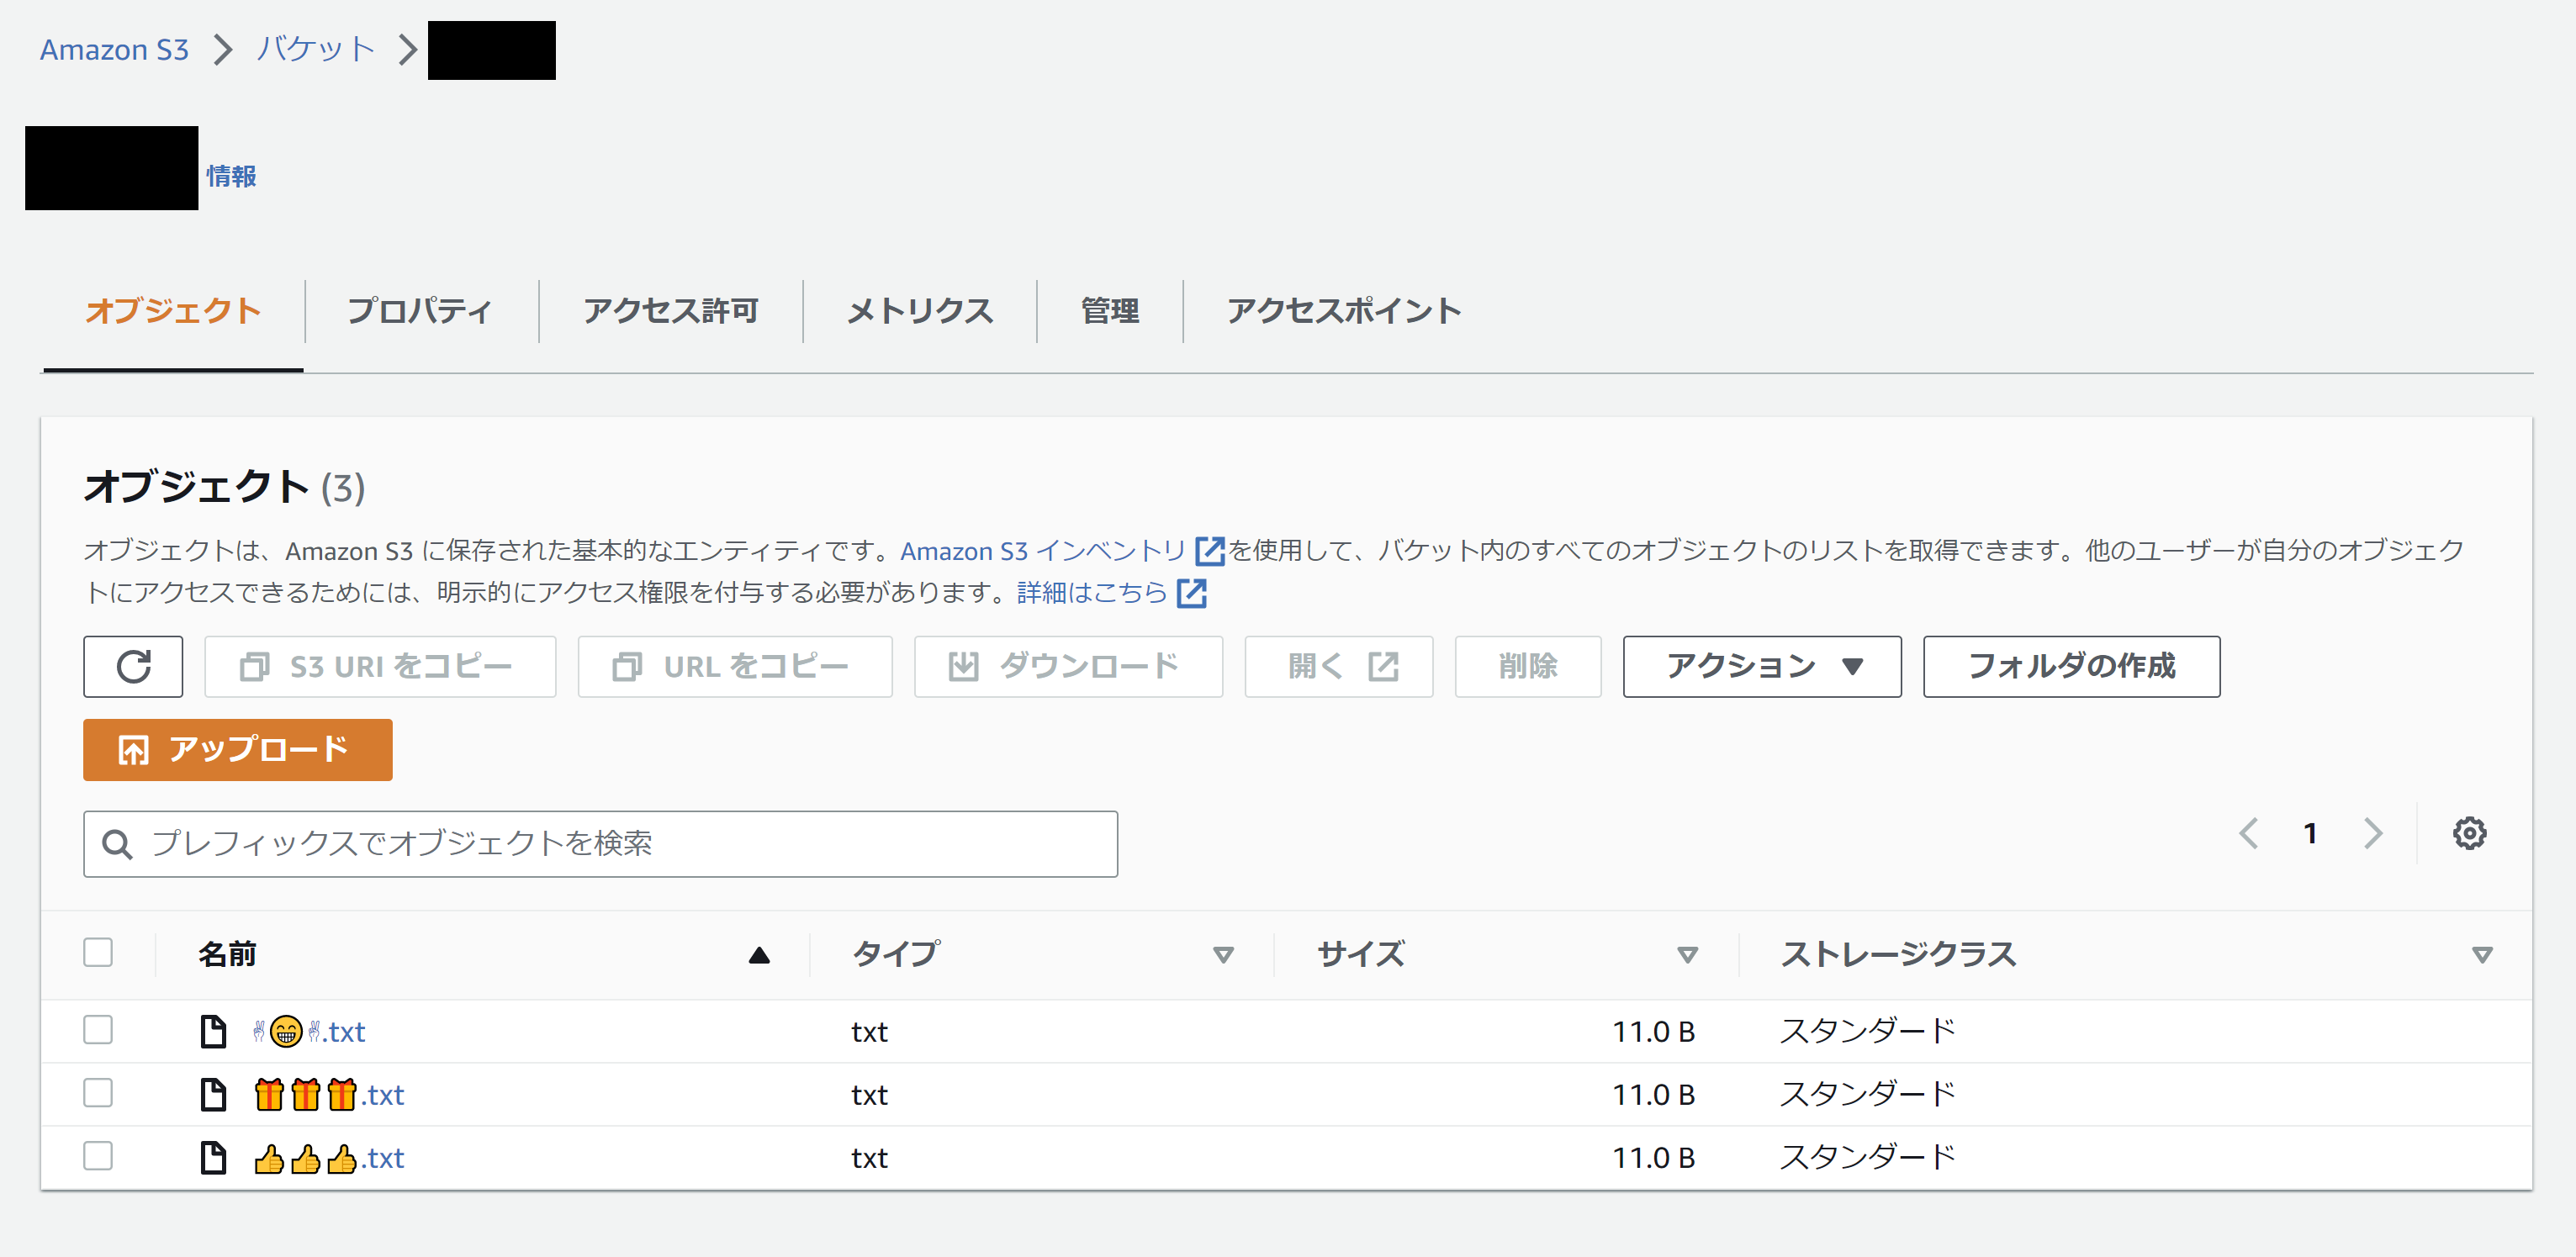2576x1257 pixels.
Task: Expand the アクション dropdown menu
Action: click(x=1761, y=666)
